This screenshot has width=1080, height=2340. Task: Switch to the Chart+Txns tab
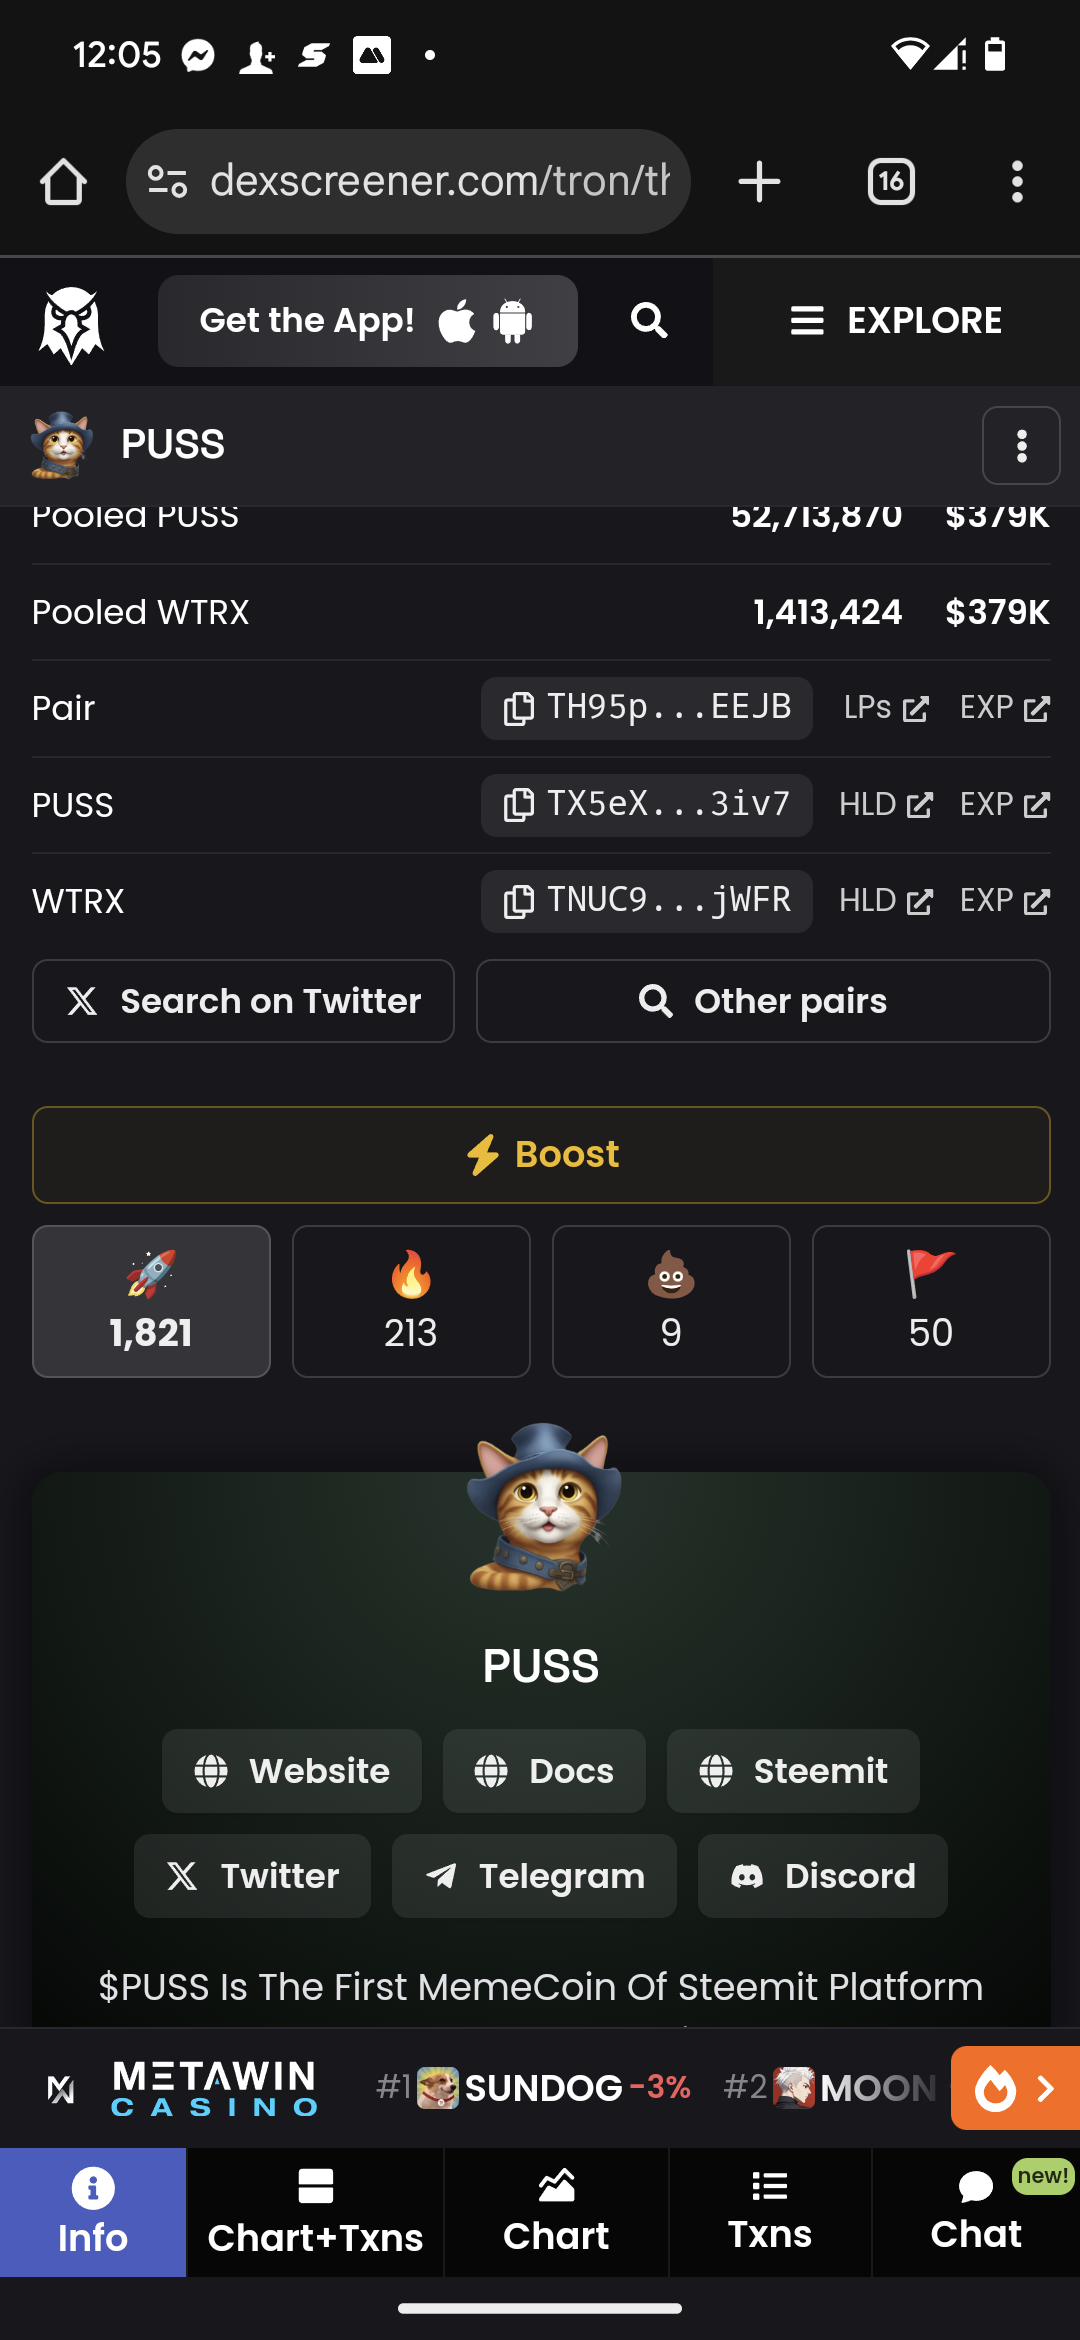(315, 2212)
